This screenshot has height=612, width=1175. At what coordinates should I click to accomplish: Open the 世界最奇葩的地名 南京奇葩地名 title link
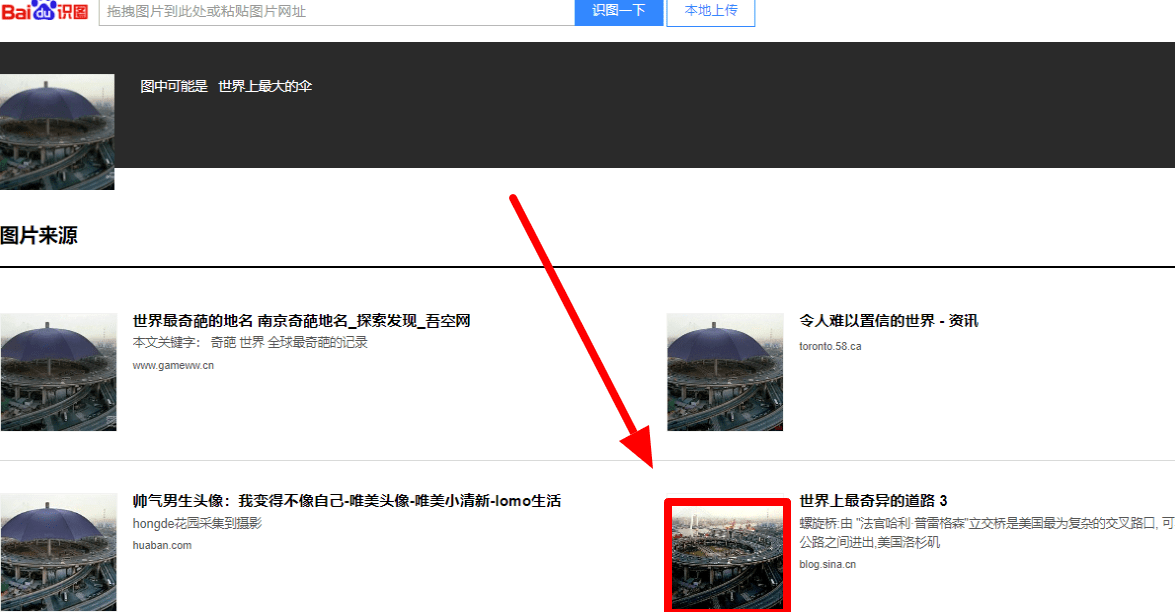[x=301, y=321]
